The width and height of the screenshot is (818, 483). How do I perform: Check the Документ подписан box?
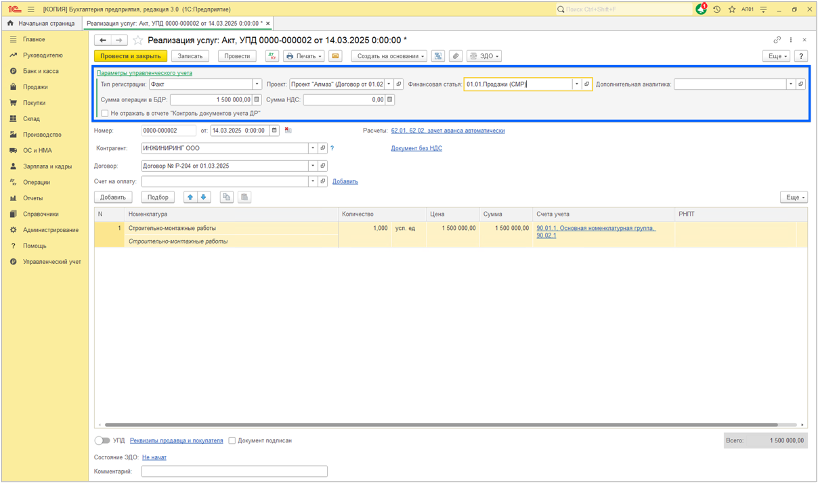point(232,440)
